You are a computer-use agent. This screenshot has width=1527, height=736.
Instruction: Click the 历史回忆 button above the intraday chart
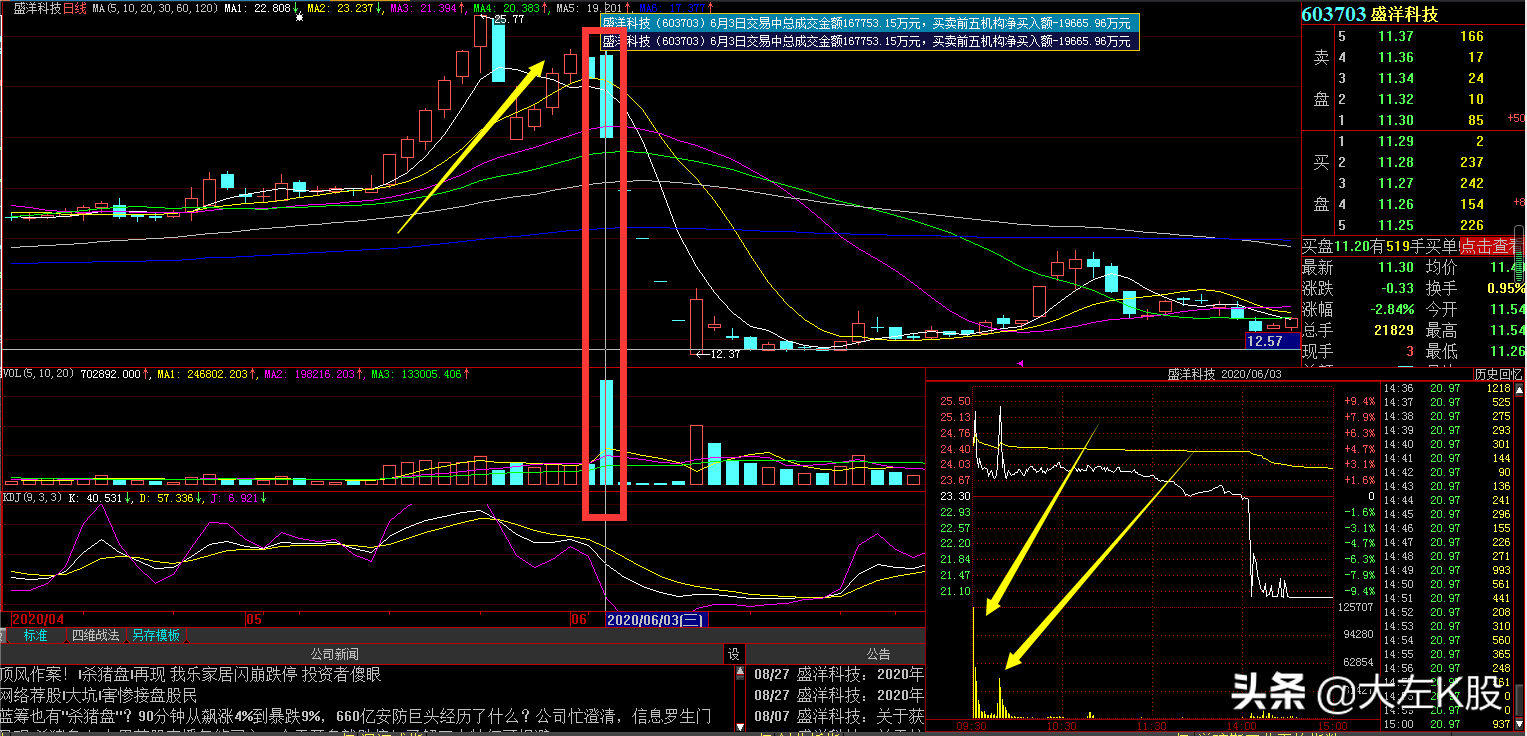click(x=1497, y=374)
